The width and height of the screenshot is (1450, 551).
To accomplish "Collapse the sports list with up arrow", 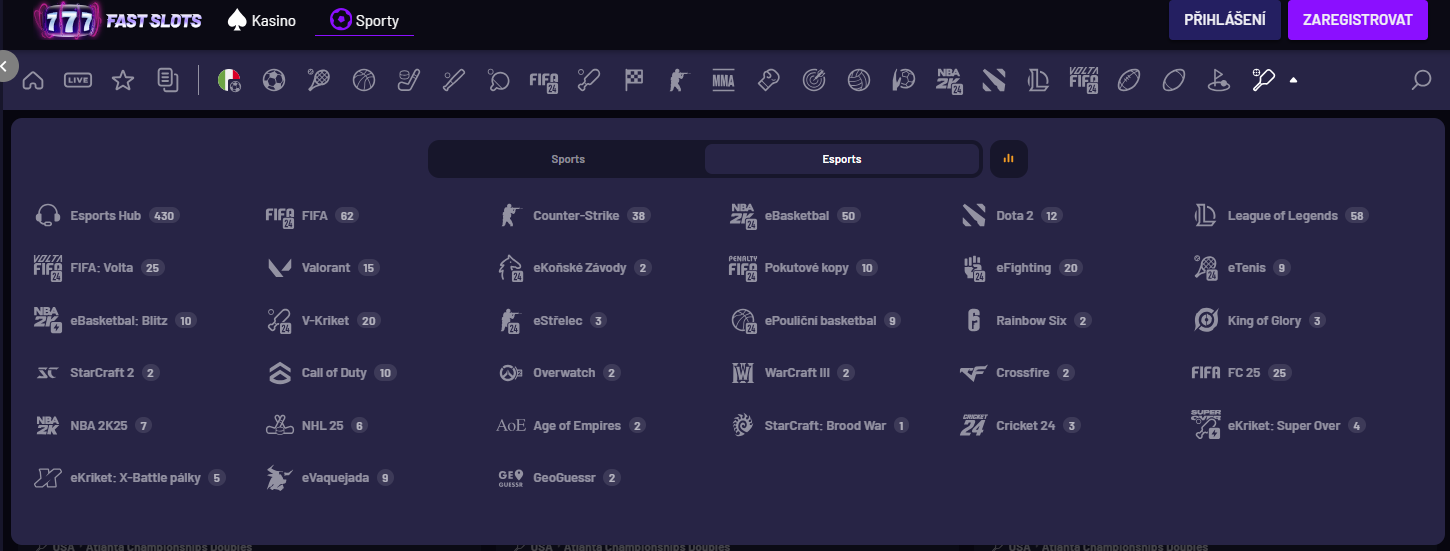I will click(x=1293, y=81).
